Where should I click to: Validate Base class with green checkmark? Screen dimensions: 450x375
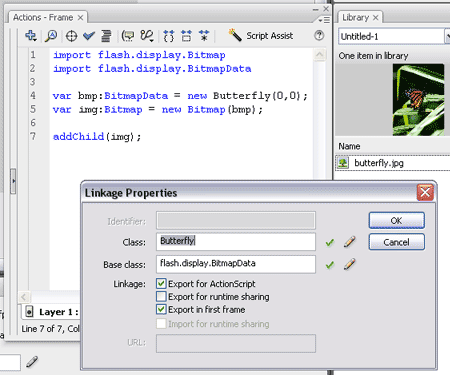pos(330,265)
